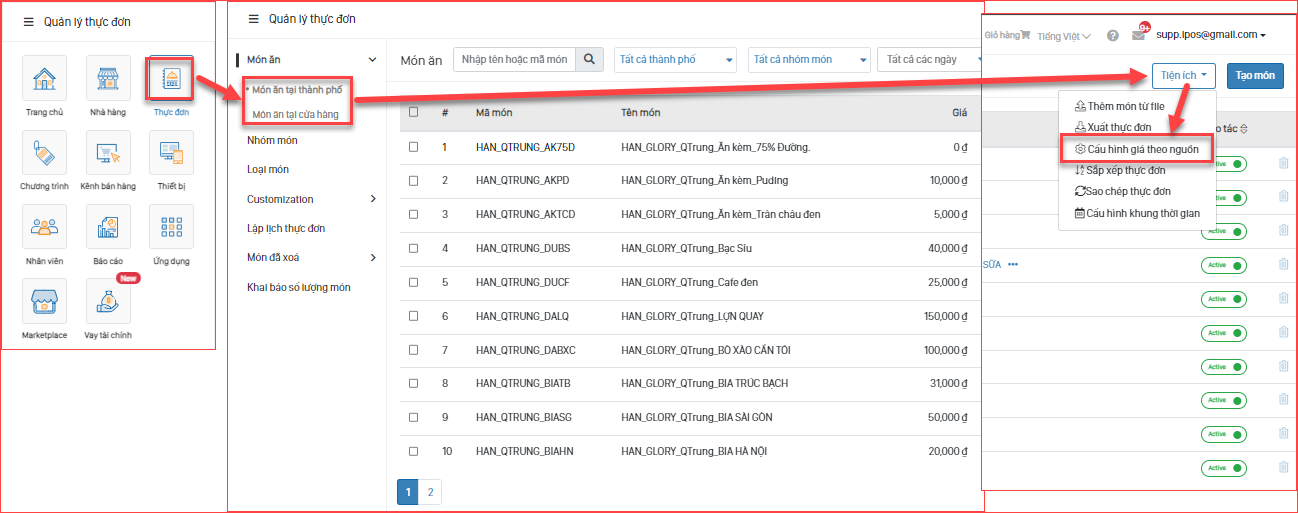Check the select-all header checkbox
Image resolution: width=1298 pixels, height=513 pixels.
coord(414,112)
